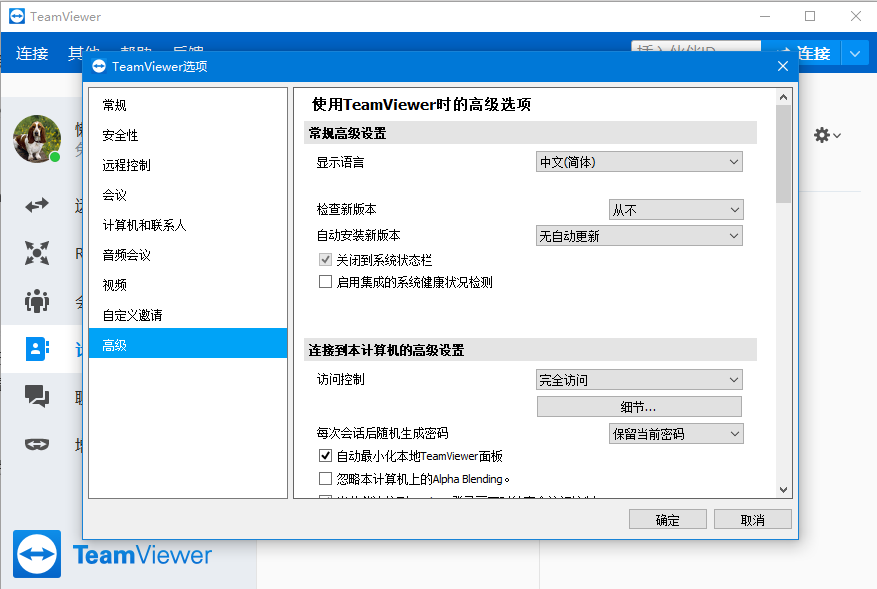This screenshot has width=877, height=589.
Task: Click the 常规高级设置 section header
Action: click(530, 133)
